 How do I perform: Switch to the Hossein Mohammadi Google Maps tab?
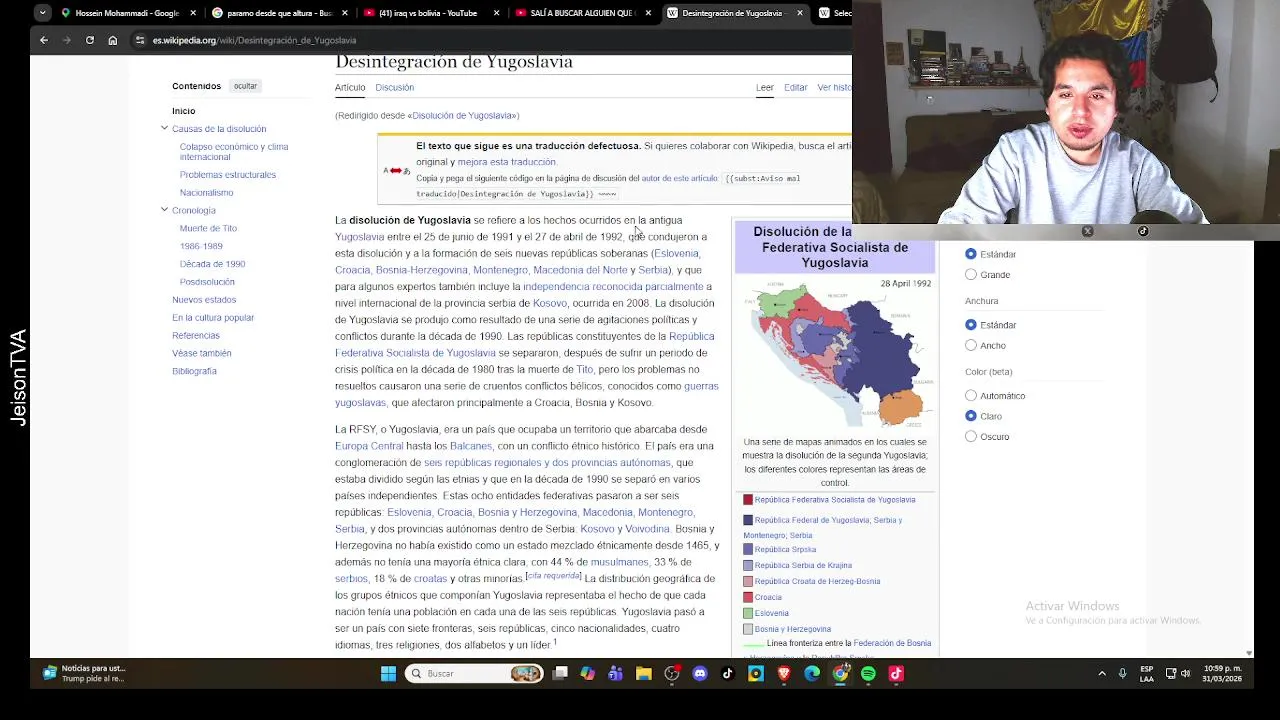[126, 13]
